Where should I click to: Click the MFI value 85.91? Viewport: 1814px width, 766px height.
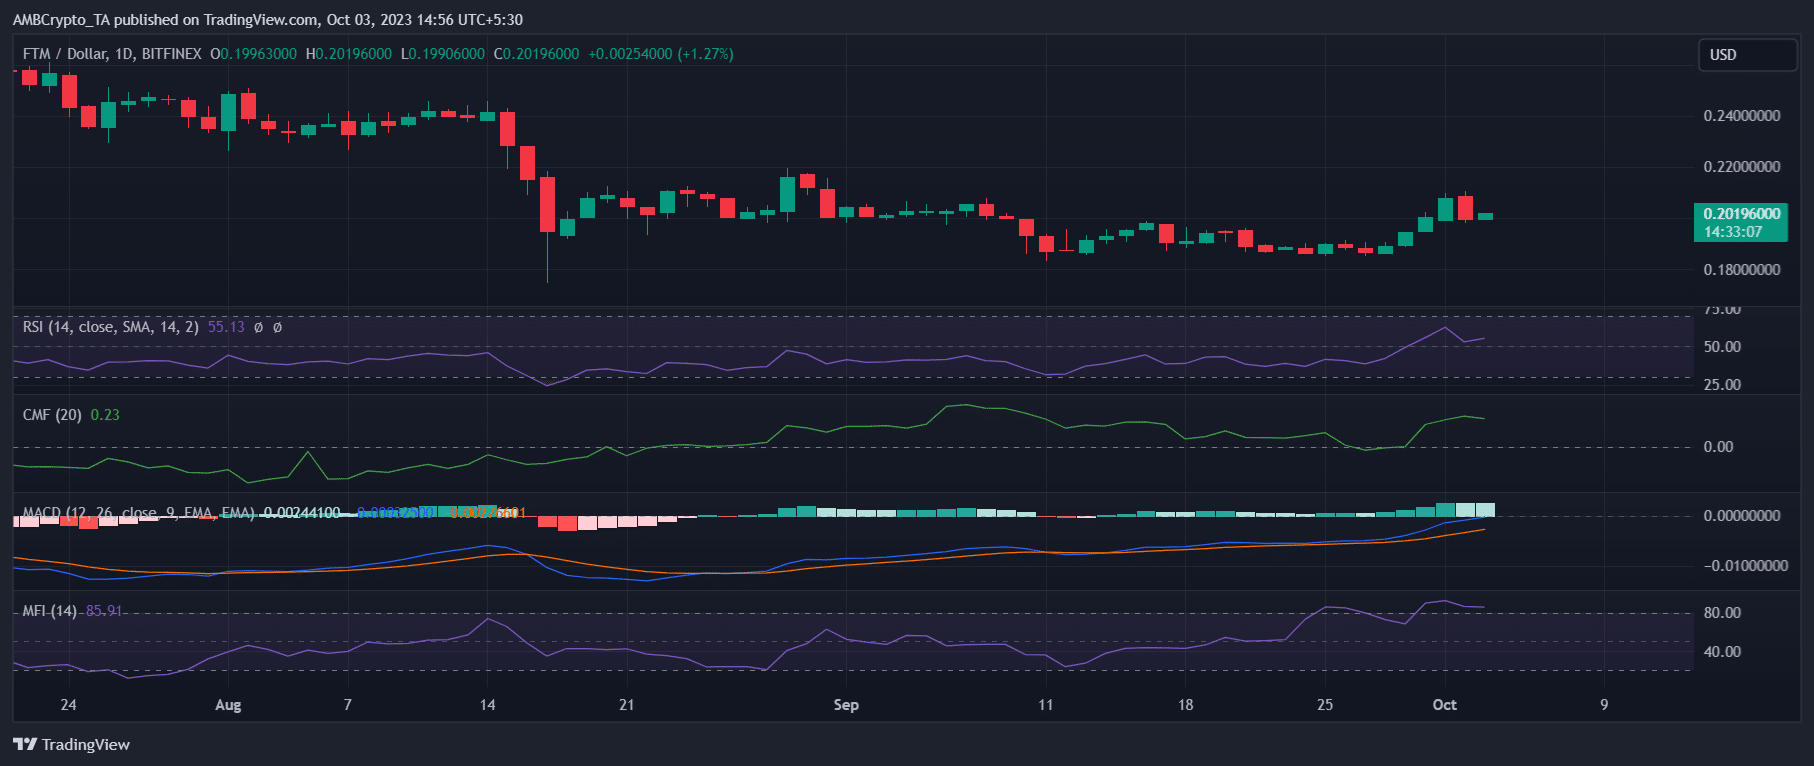(104, 611)
